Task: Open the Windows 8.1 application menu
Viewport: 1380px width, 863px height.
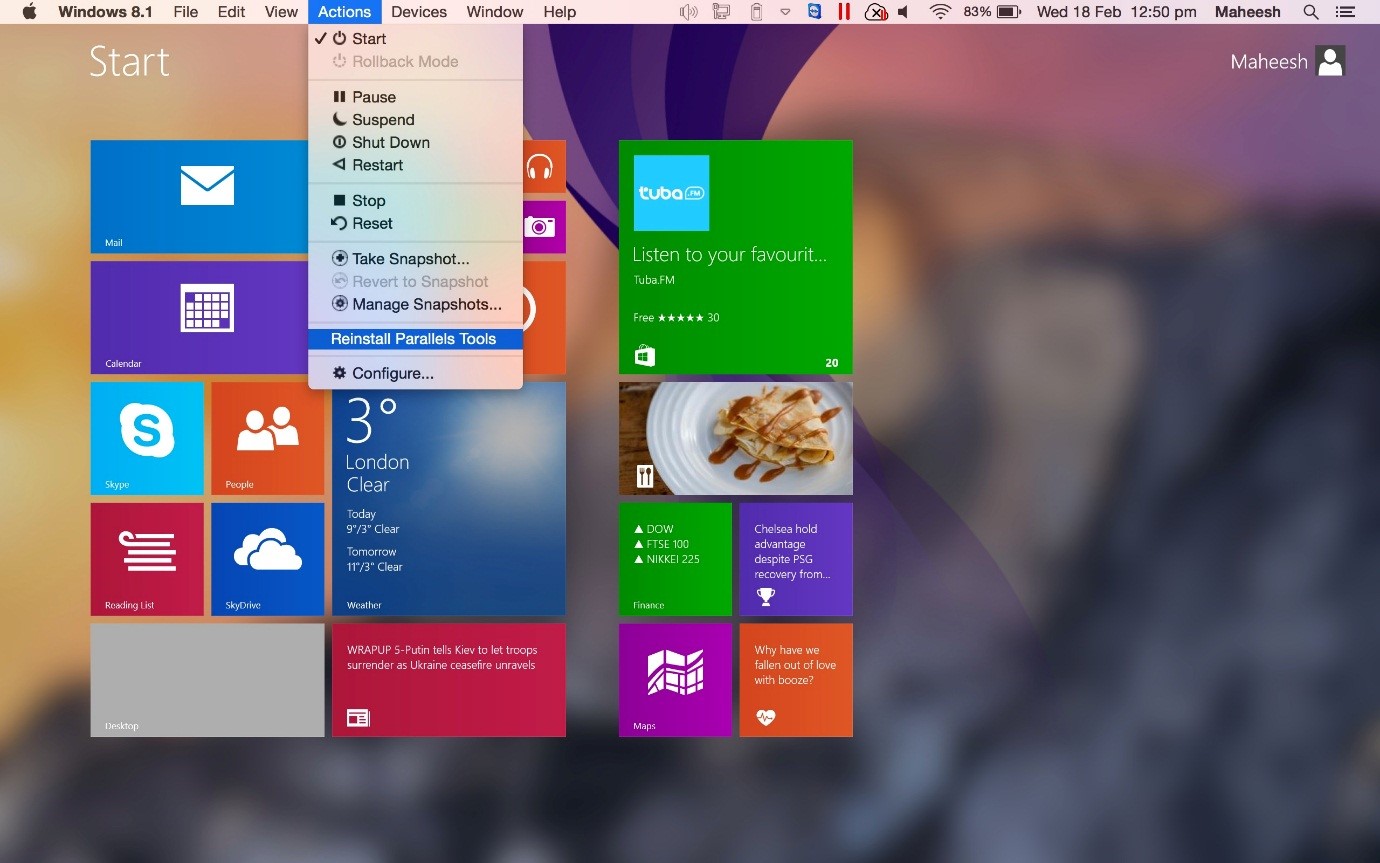Action: tap(105, 12)
